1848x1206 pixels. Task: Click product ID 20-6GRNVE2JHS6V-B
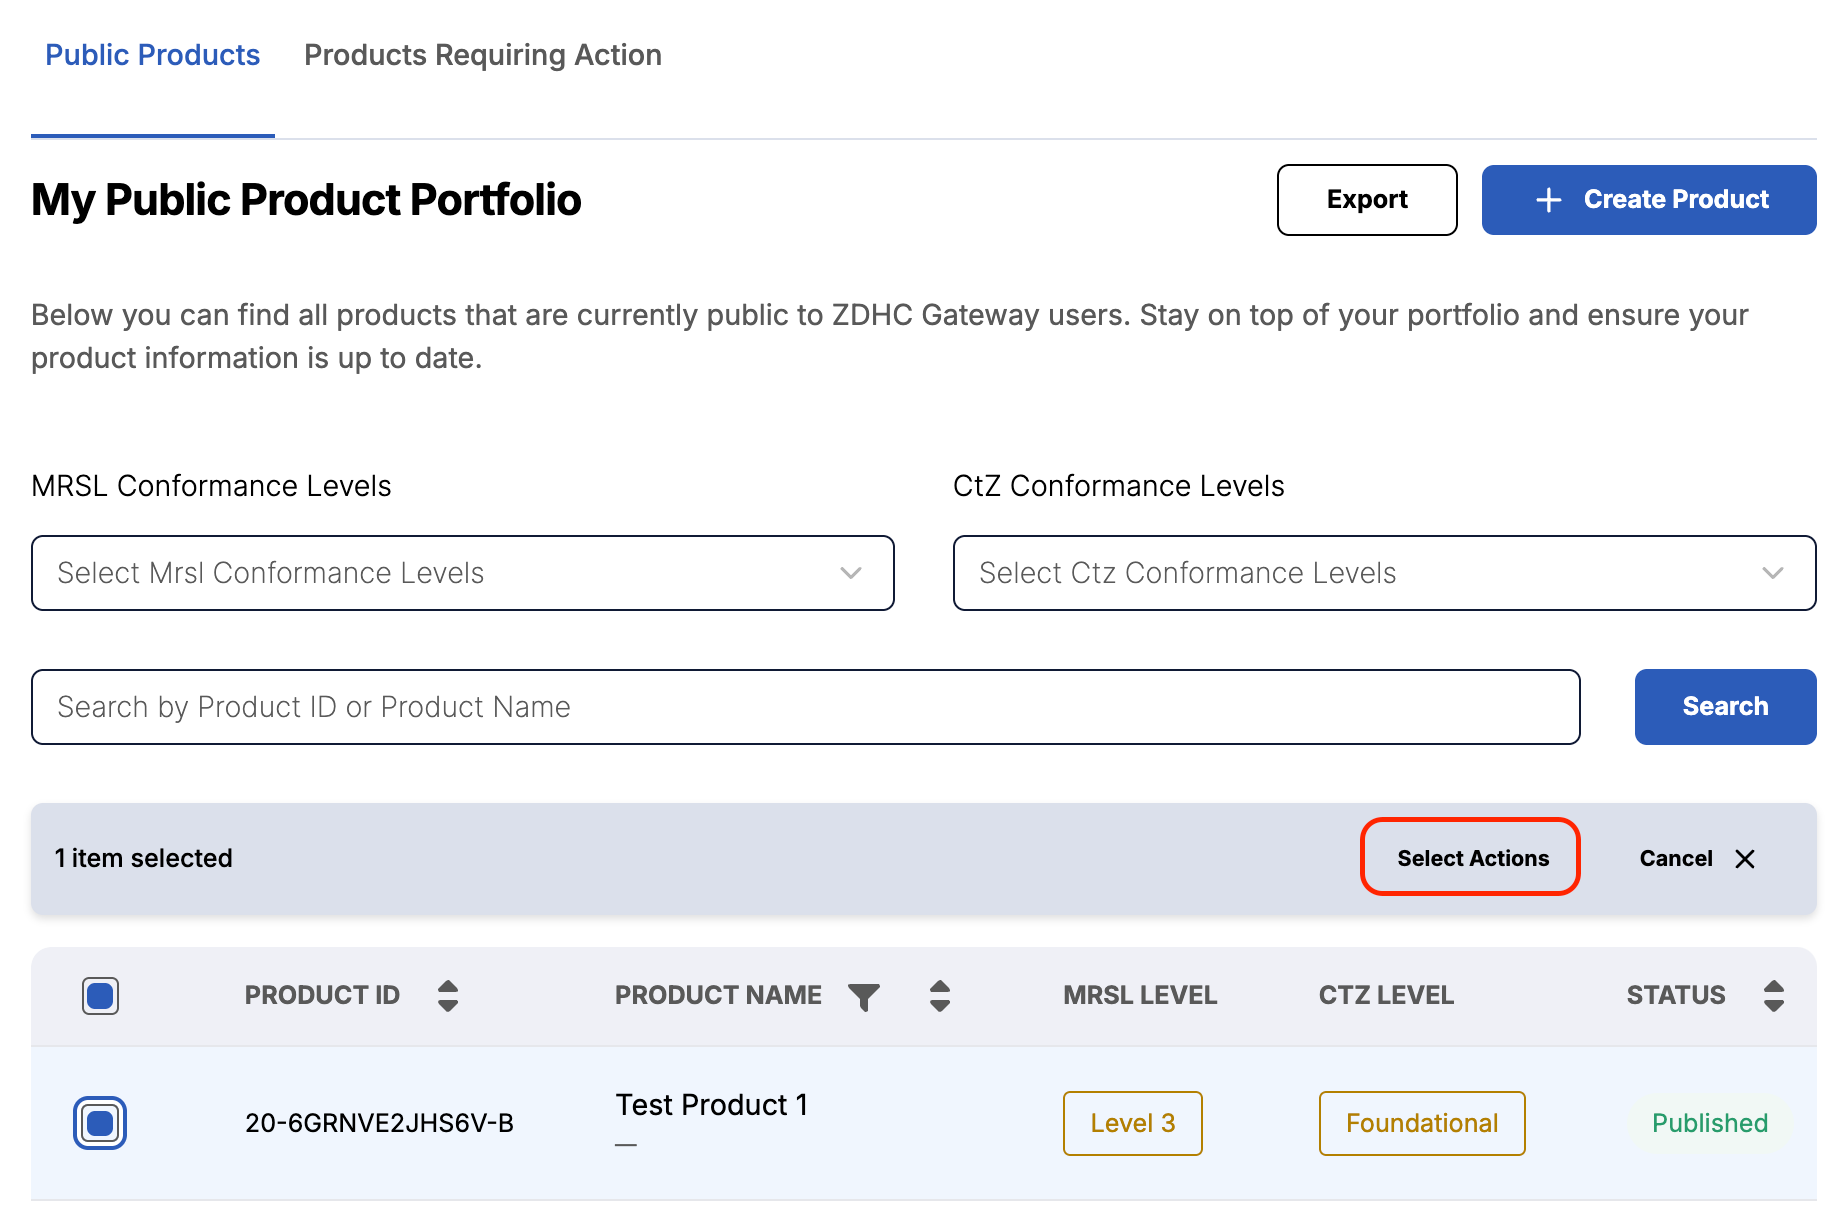[x=379, y=1123]
